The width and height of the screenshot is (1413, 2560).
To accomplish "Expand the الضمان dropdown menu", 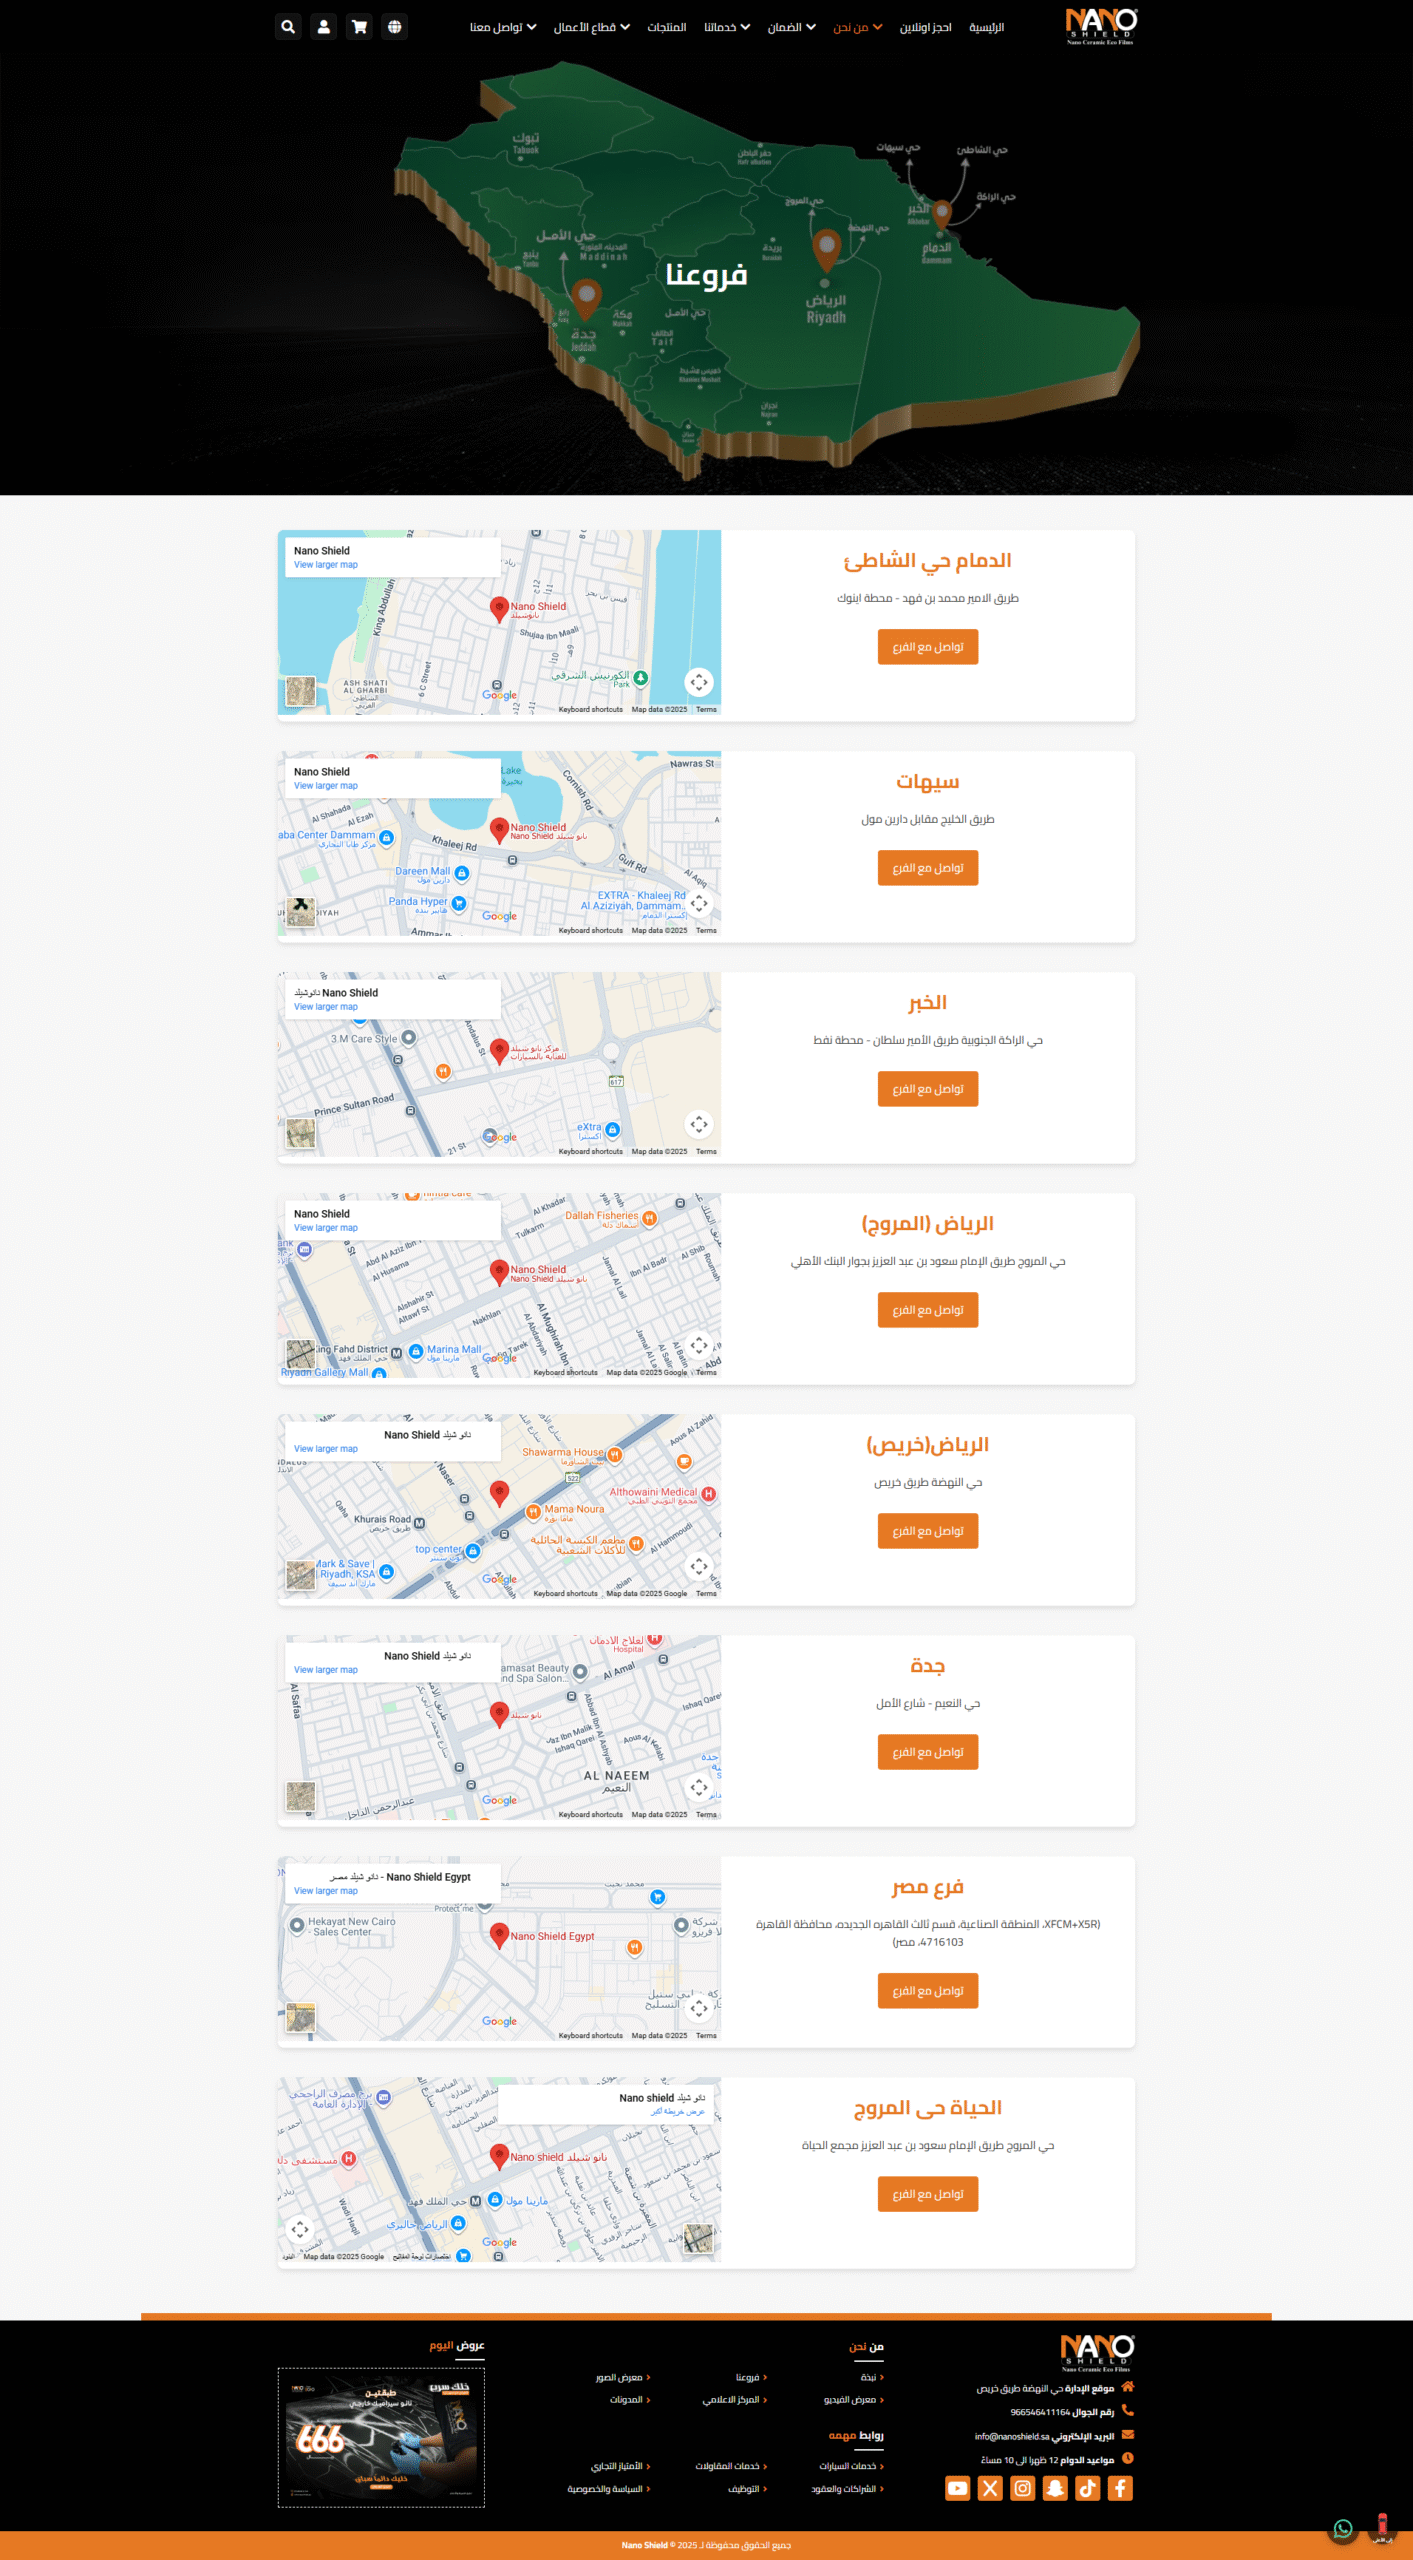I will 792,27.
